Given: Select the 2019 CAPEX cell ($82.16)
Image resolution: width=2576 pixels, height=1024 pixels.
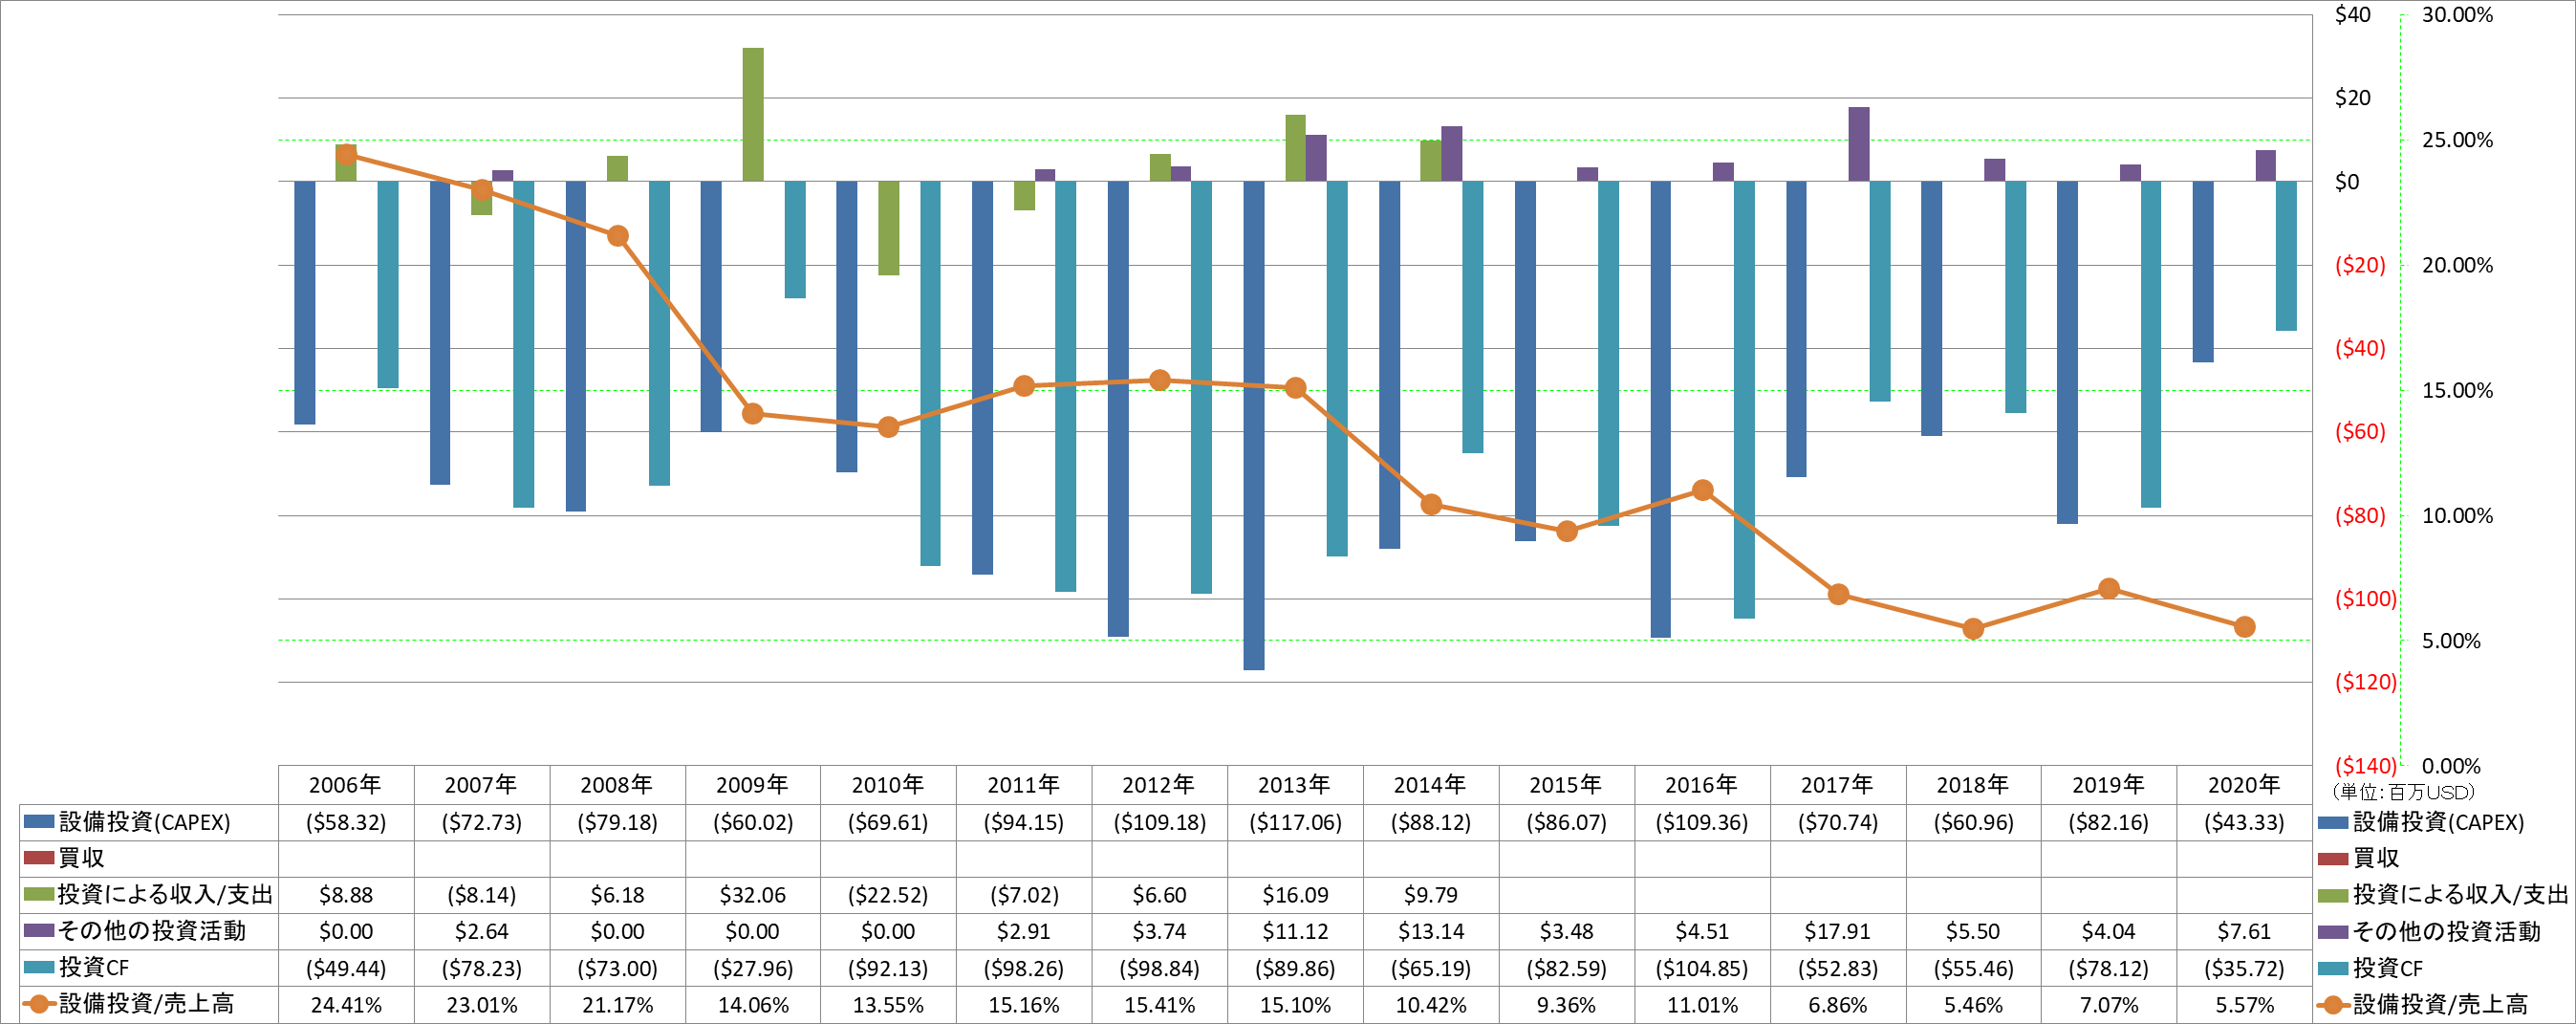Looking at the screenshot, I should (x=2108, y=822).
